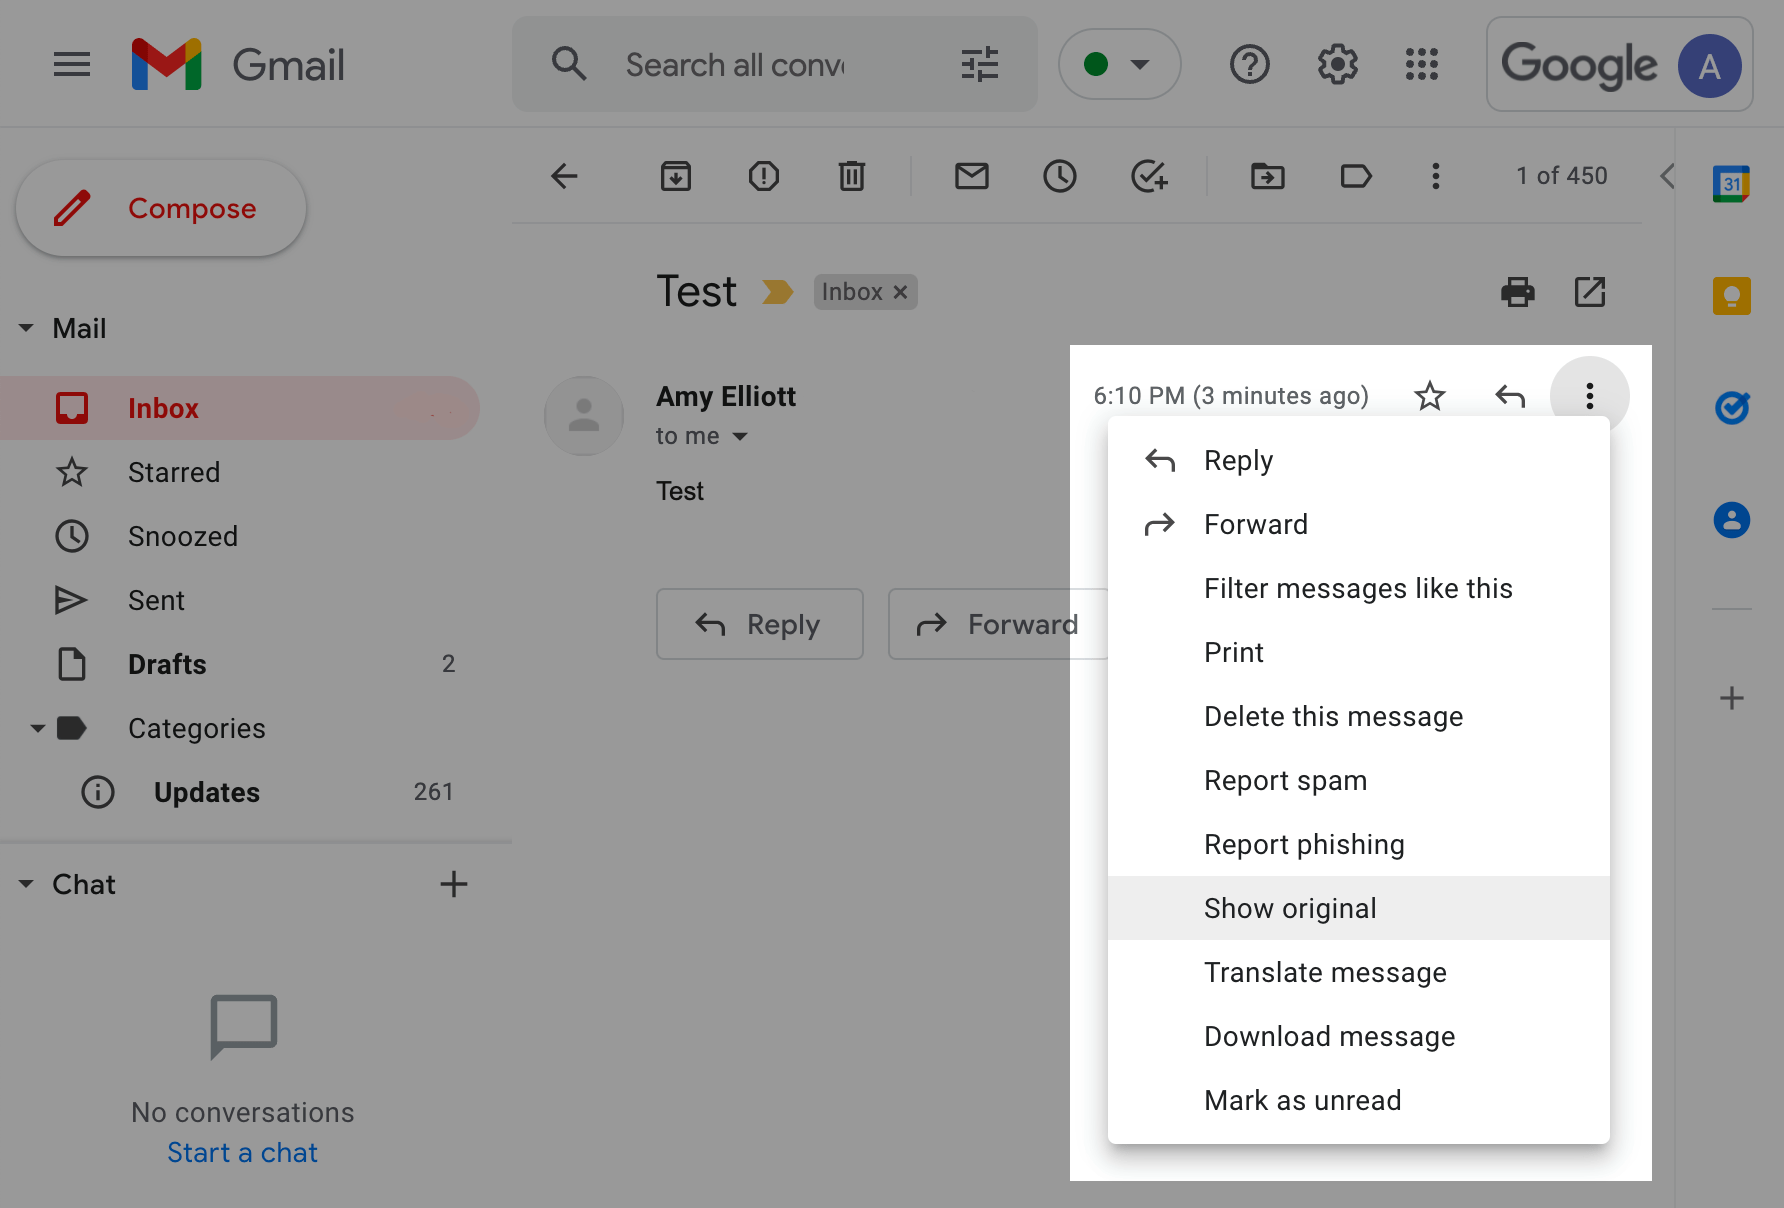This screenshot has width=1784, height=1208.
Task: Choose Report spam in menu
Action: click(1358, 780)
